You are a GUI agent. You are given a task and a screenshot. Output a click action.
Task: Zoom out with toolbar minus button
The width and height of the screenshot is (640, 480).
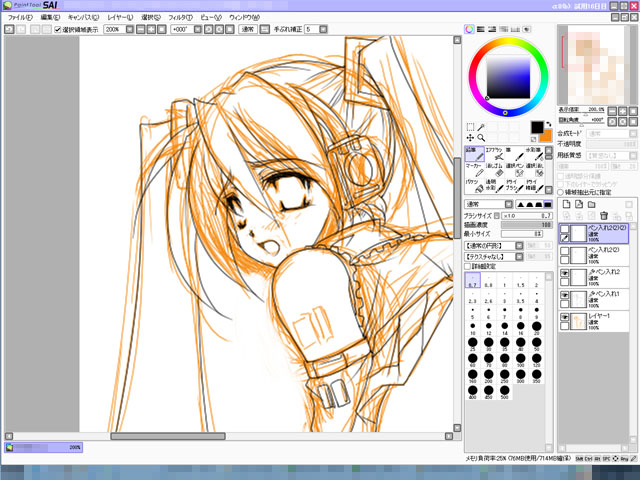point(141,29)
